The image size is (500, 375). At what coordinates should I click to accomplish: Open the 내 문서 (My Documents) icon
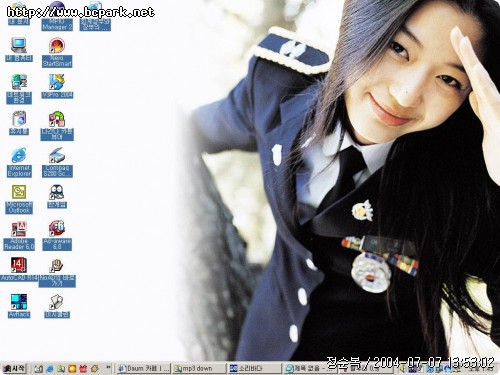[x=19, y=14]
